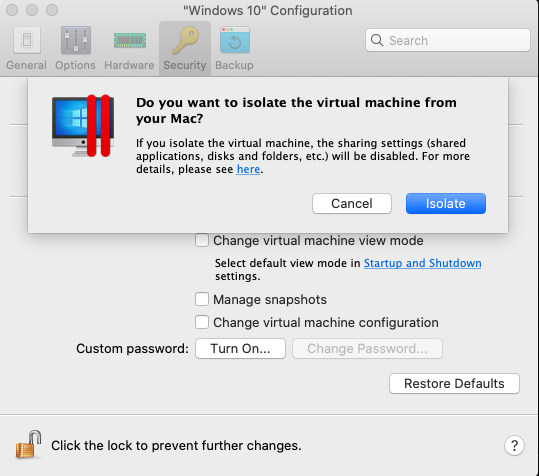Enable Change virtual machine view mode checkbox
Screen dimensions: 539x476
click(202, 240)
